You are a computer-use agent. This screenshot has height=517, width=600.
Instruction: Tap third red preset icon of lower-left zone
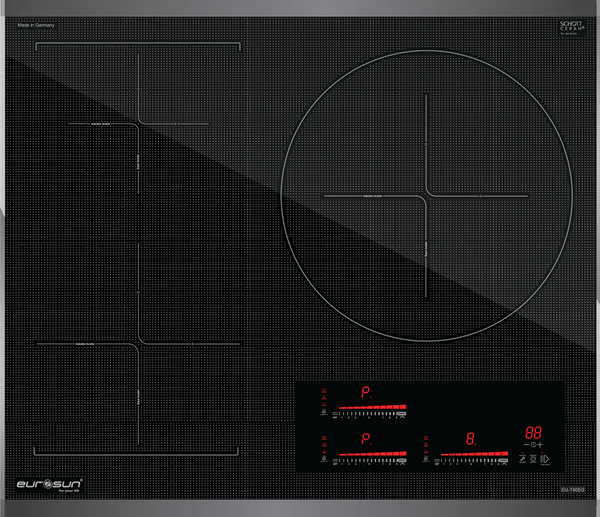tap(324, 451)
